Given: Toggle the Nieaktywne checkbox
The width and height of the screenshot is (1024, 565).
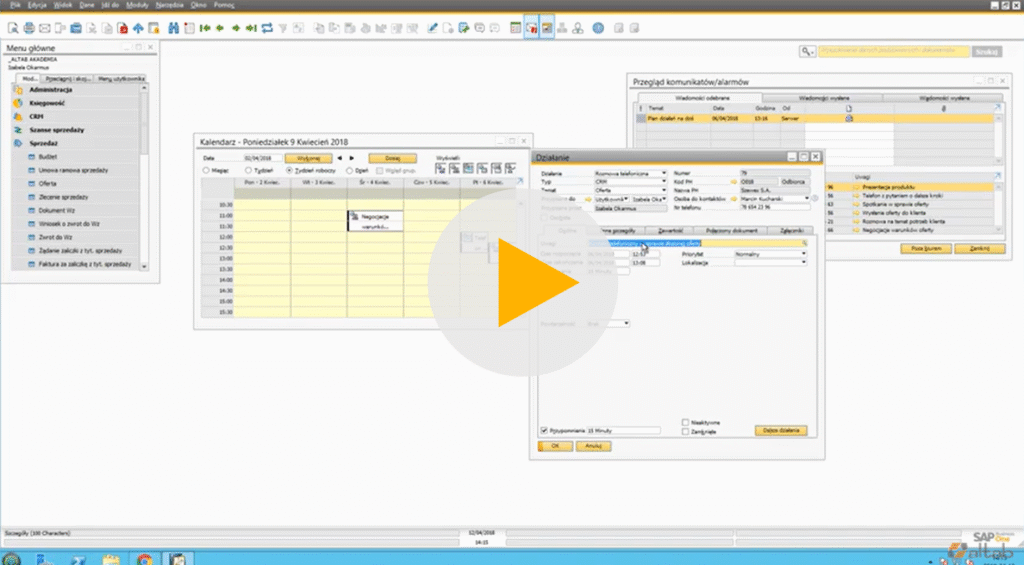Looking at the screenshot, I should coord(685,423).
